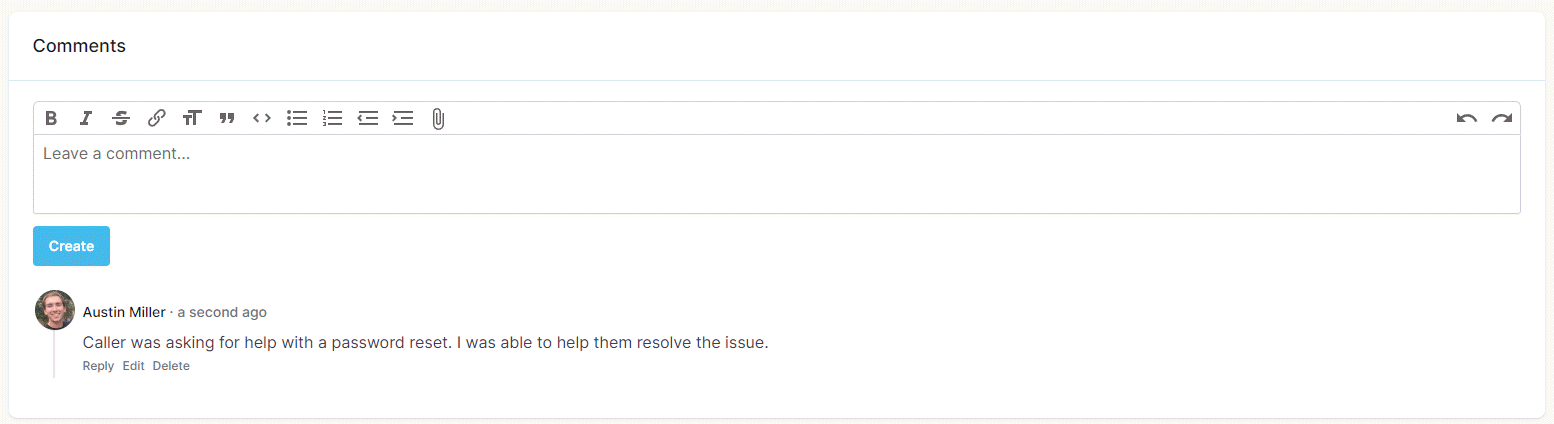Redo the last editor change
The width and height of the screenshot is (1554, 424).
click(x=1501, y=118)
